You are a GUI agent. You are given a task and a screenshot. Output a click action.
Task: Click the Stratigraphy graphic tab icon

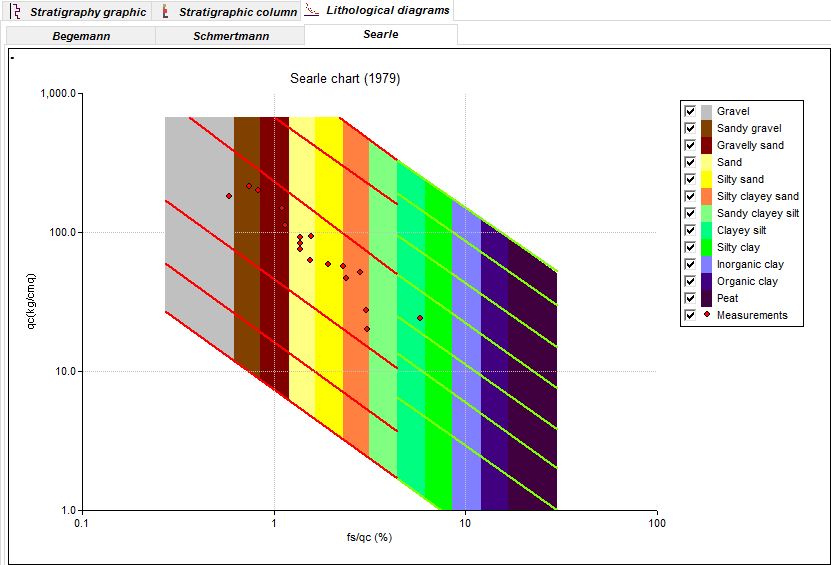(15, 12)
